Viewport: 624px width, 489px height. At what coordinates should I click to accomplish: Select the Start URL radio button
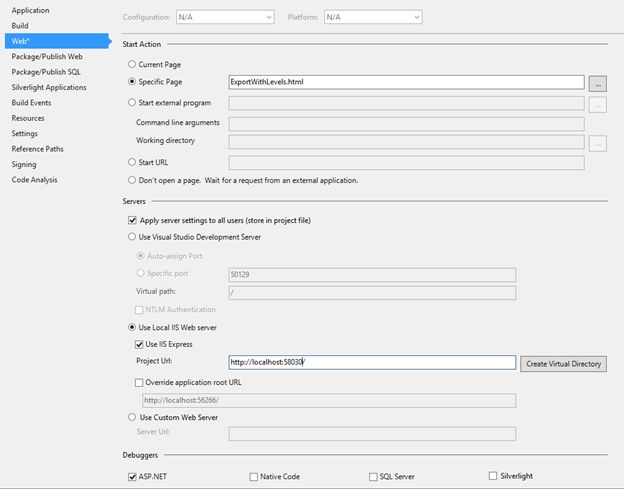click(x=132, y=162)
